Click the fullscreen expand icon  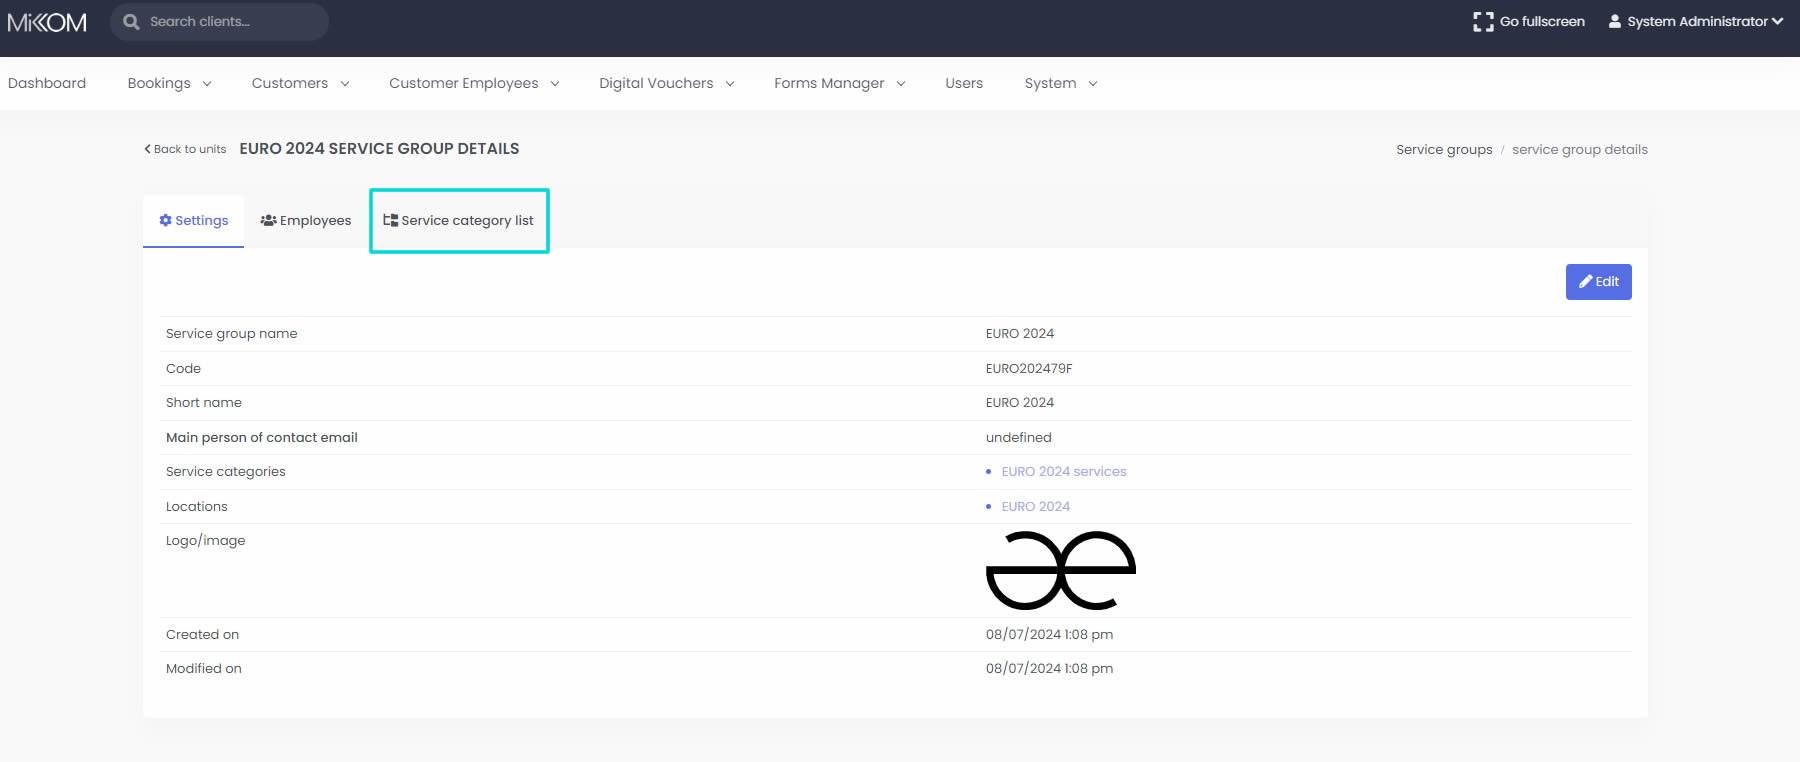(x=1482, y=22)
